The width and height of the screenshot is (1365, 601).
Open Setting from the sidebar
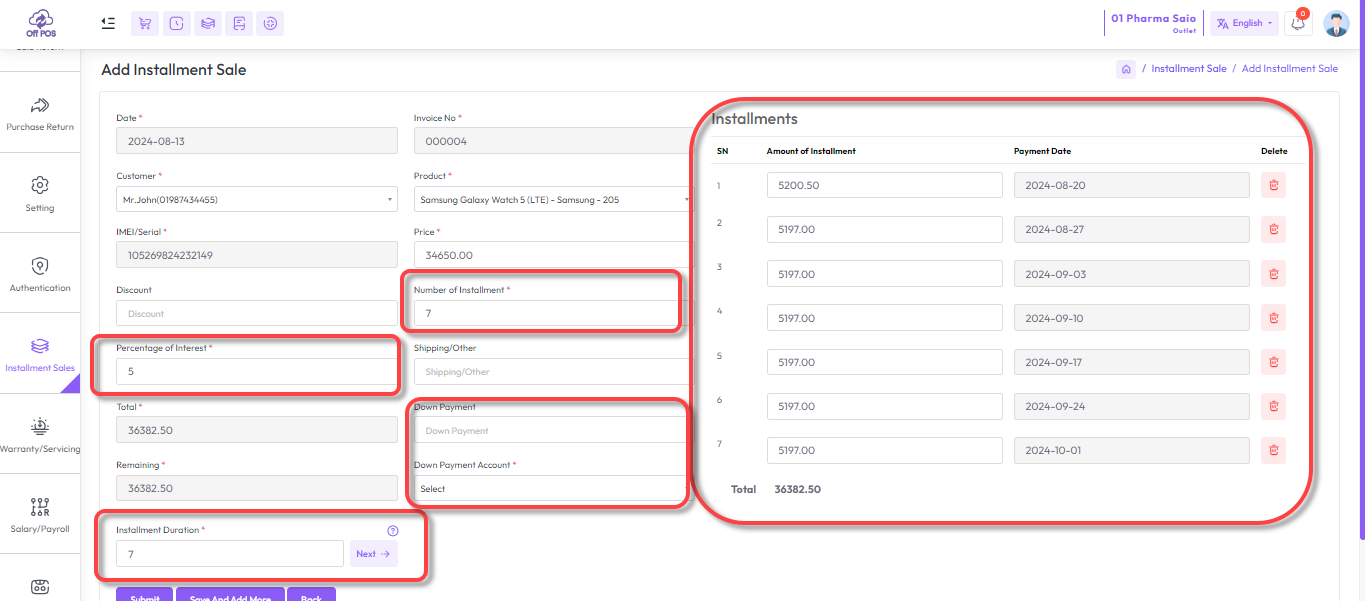[40, 194]
